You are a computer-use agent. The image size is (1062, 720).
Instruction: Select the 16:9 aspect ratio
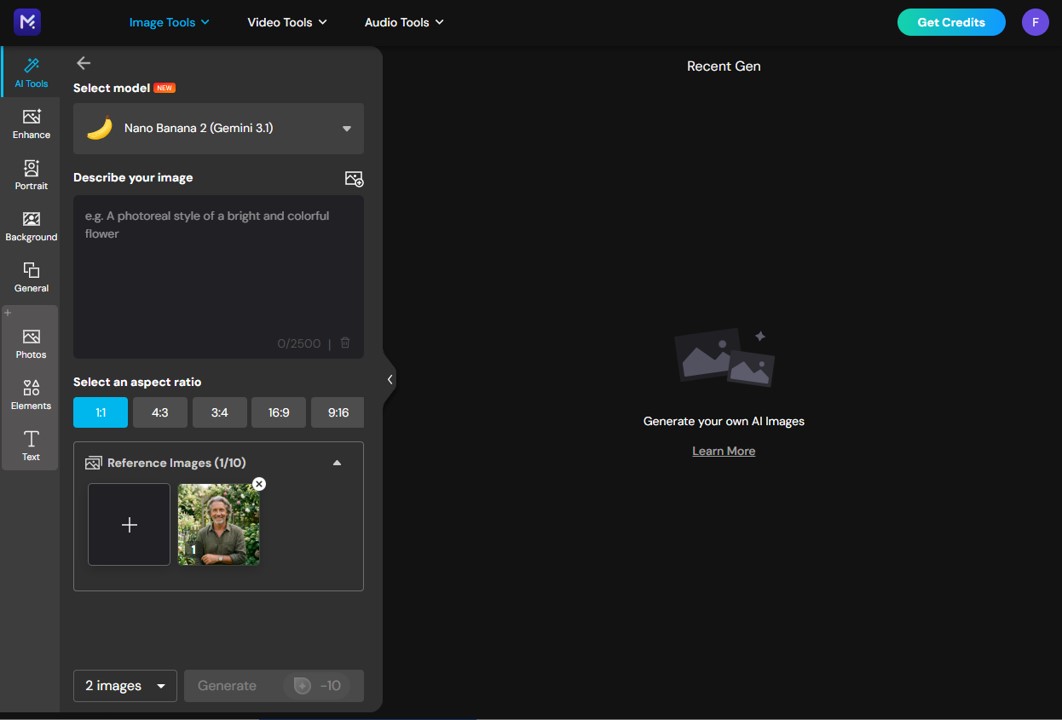pos(278,412)
